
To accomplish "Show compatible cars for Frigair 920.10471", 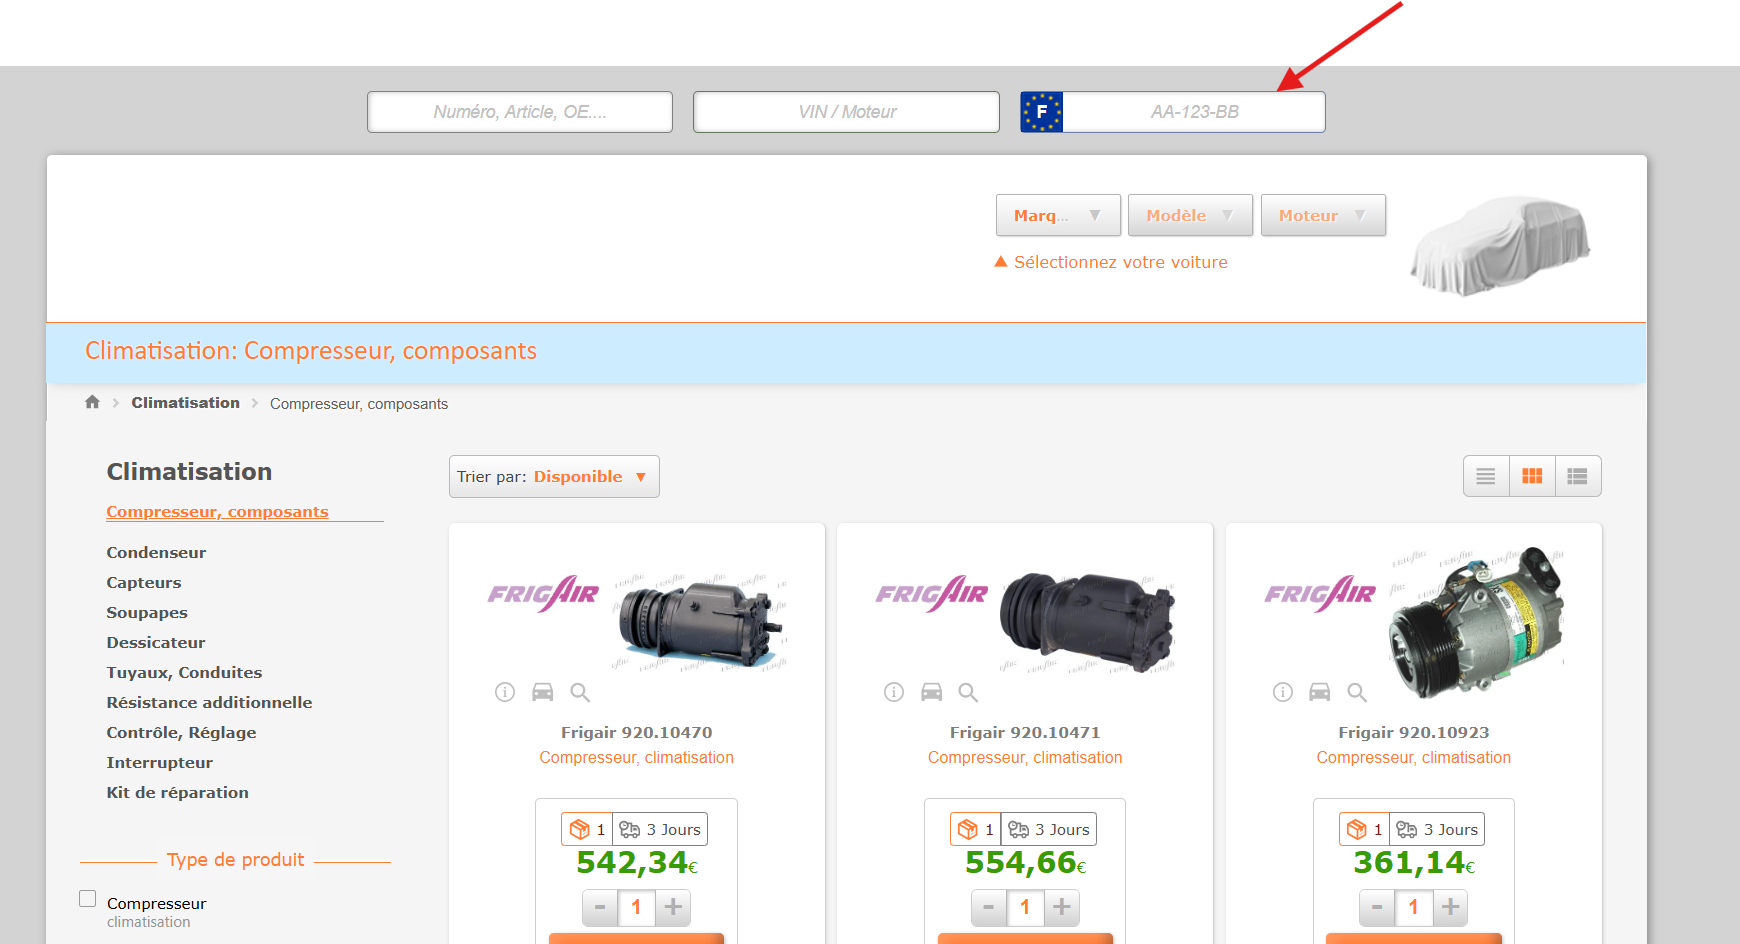I will (931, 692).
